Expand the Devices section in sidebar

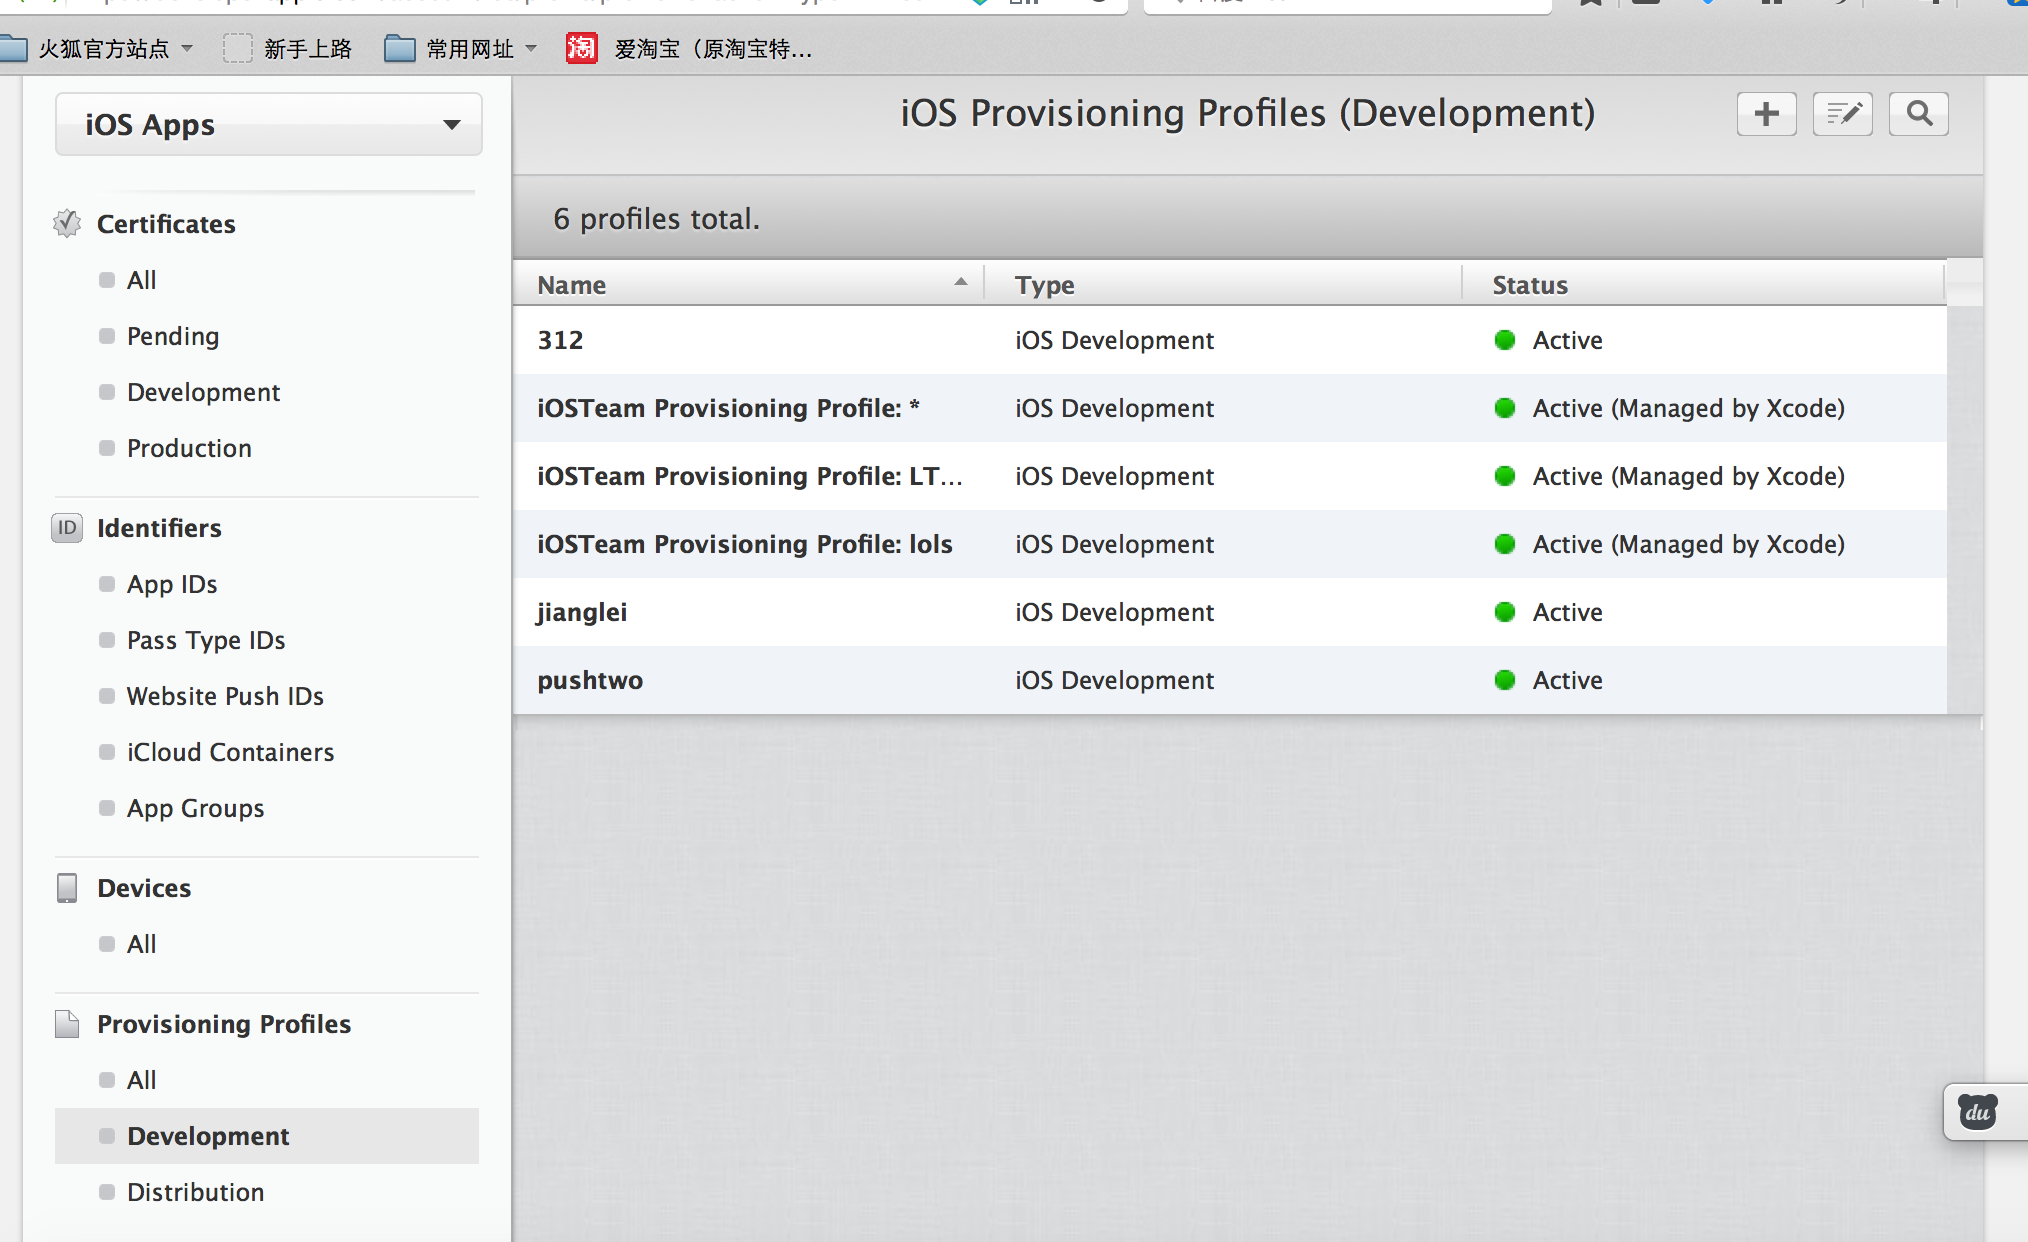tap(141, 887)
